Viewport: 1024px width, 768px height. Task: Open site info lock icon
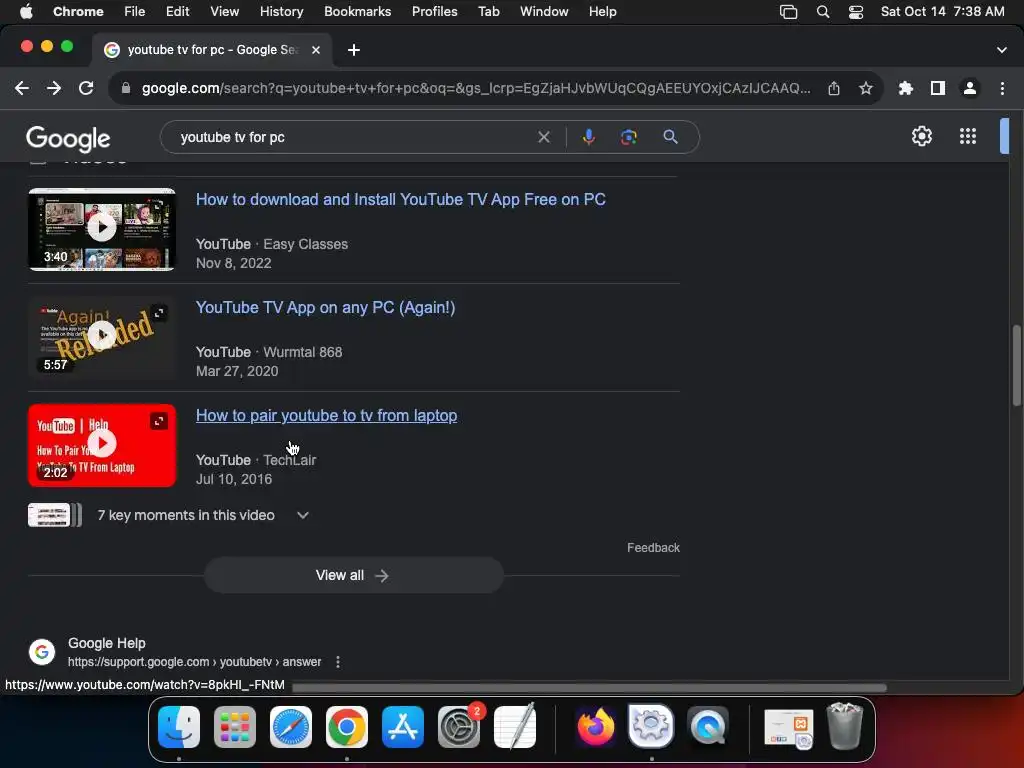click(x=126, y=88)
